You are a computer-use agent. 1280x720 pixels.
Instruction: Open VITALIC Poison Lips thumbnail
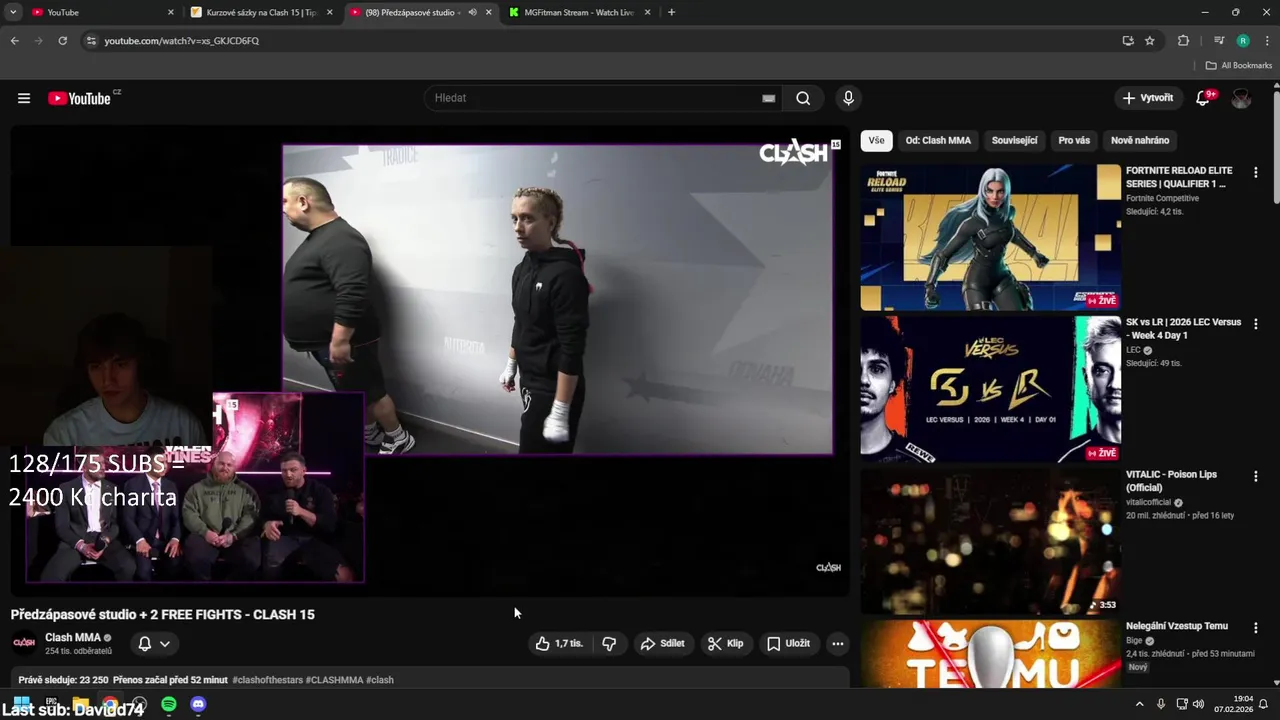991,541
